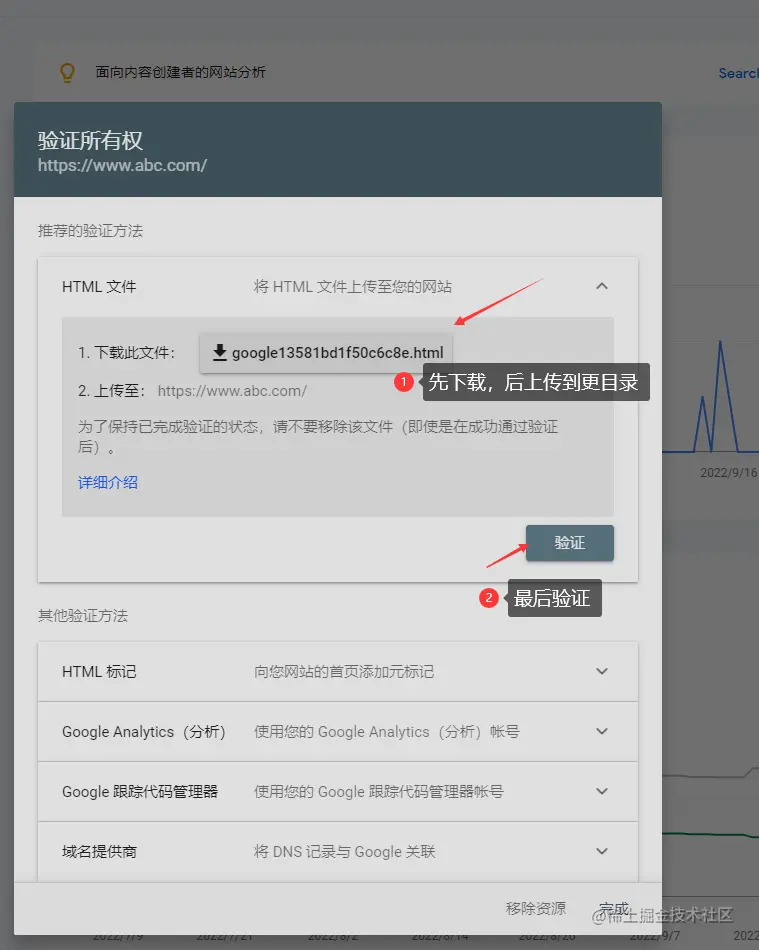The width and height of the screenshot is (759, 950).
Task: Open the 详细介绍 link
Action: [x=108, y=482]
